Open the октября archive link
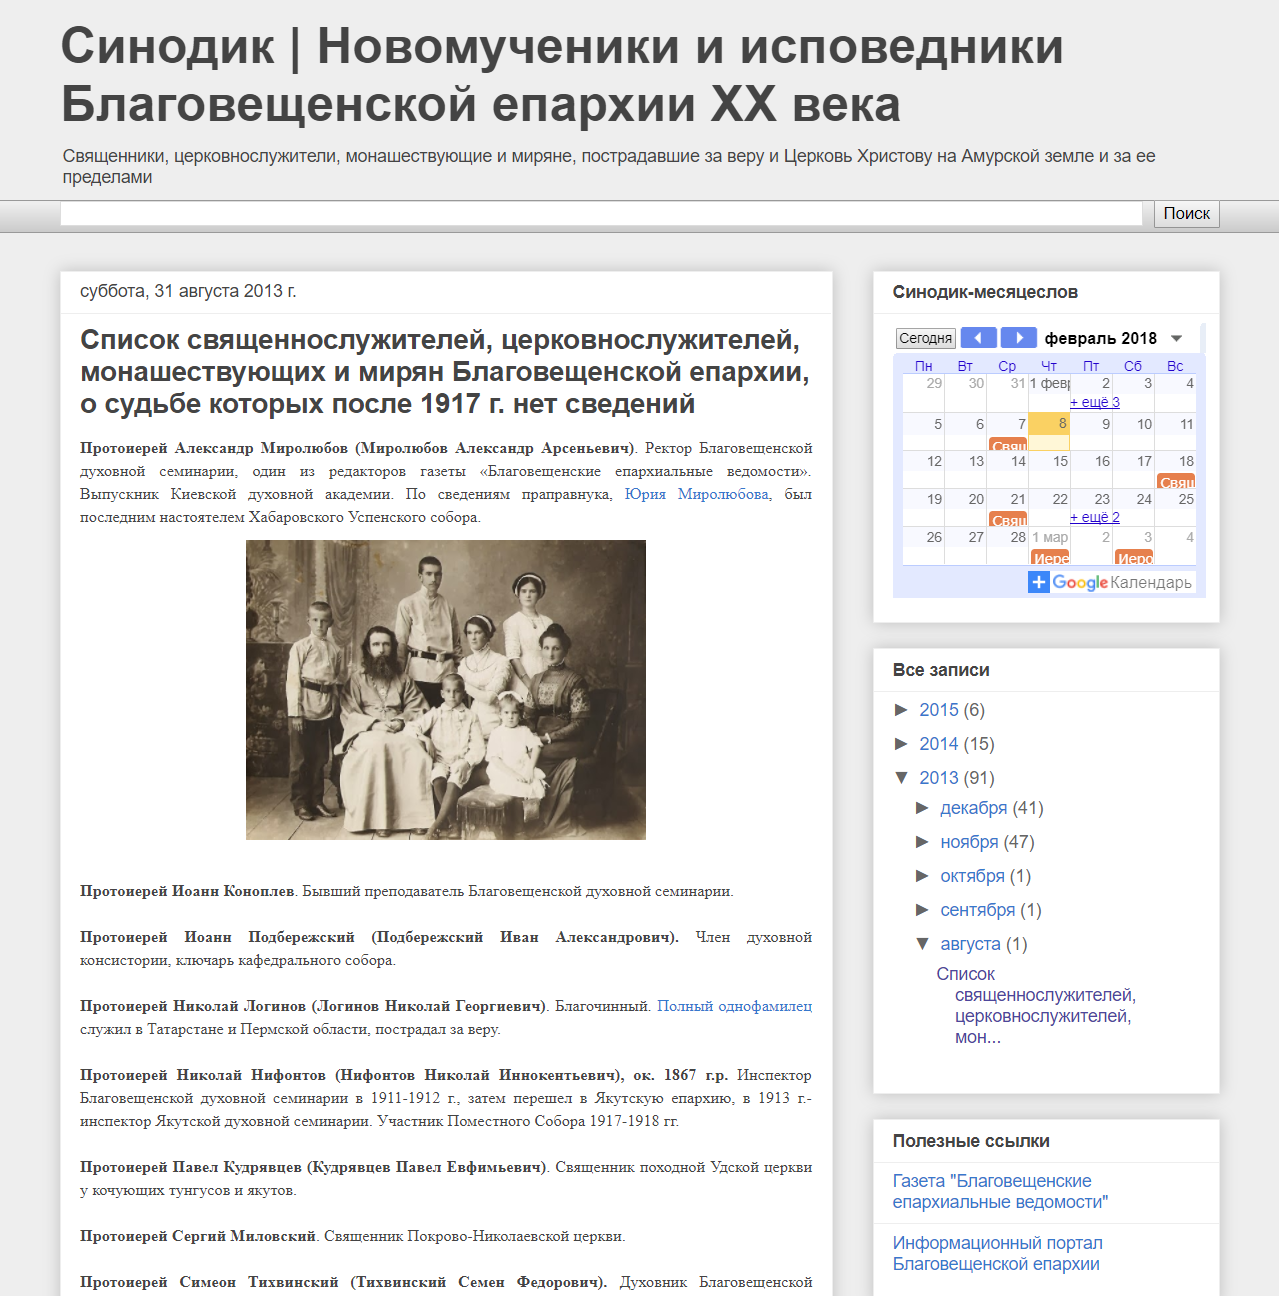The height and width of the screenshot is (1296, 1279). (x=972, y=876)
